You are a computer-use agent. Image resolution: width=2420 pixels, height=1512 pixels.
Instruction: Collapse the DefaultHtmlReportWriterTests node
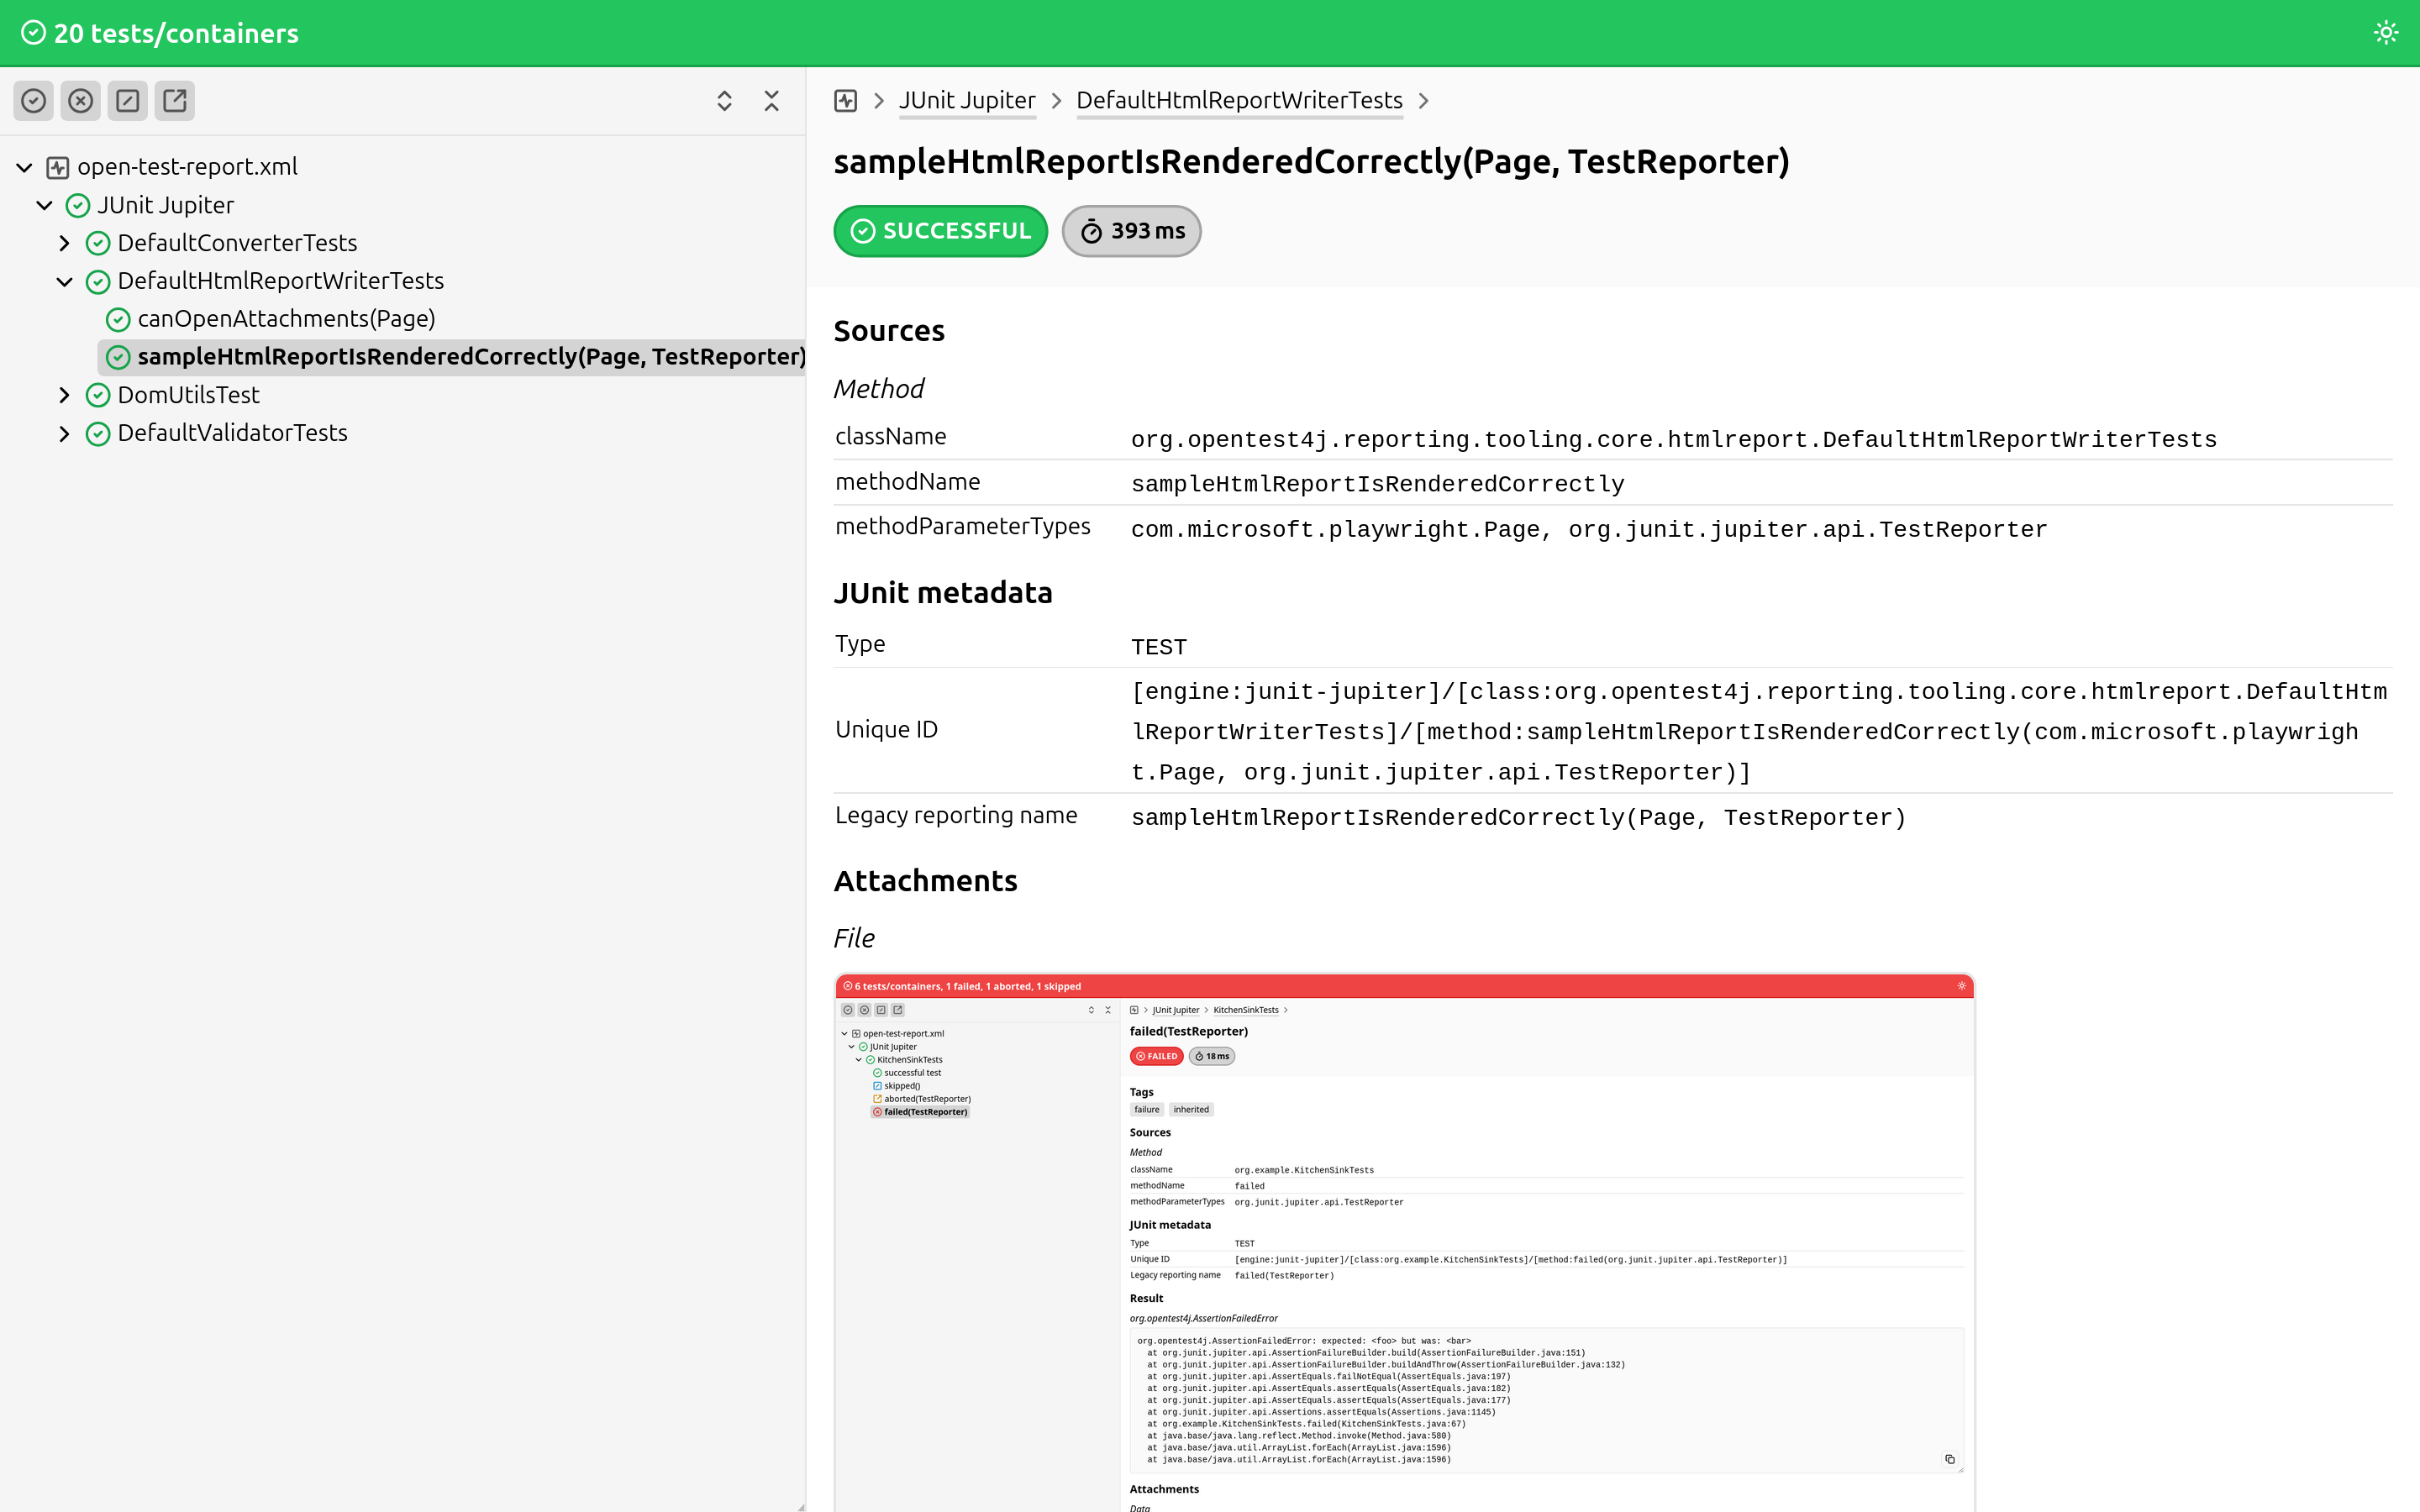click(65, 281)
